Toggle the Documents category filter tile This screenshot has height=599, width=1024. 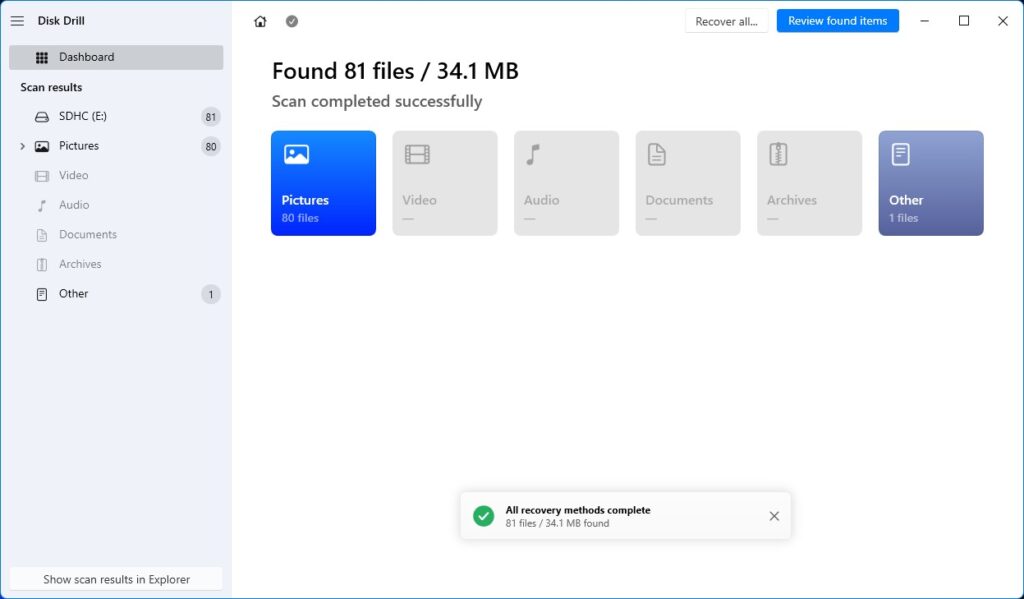pos(687,183)
